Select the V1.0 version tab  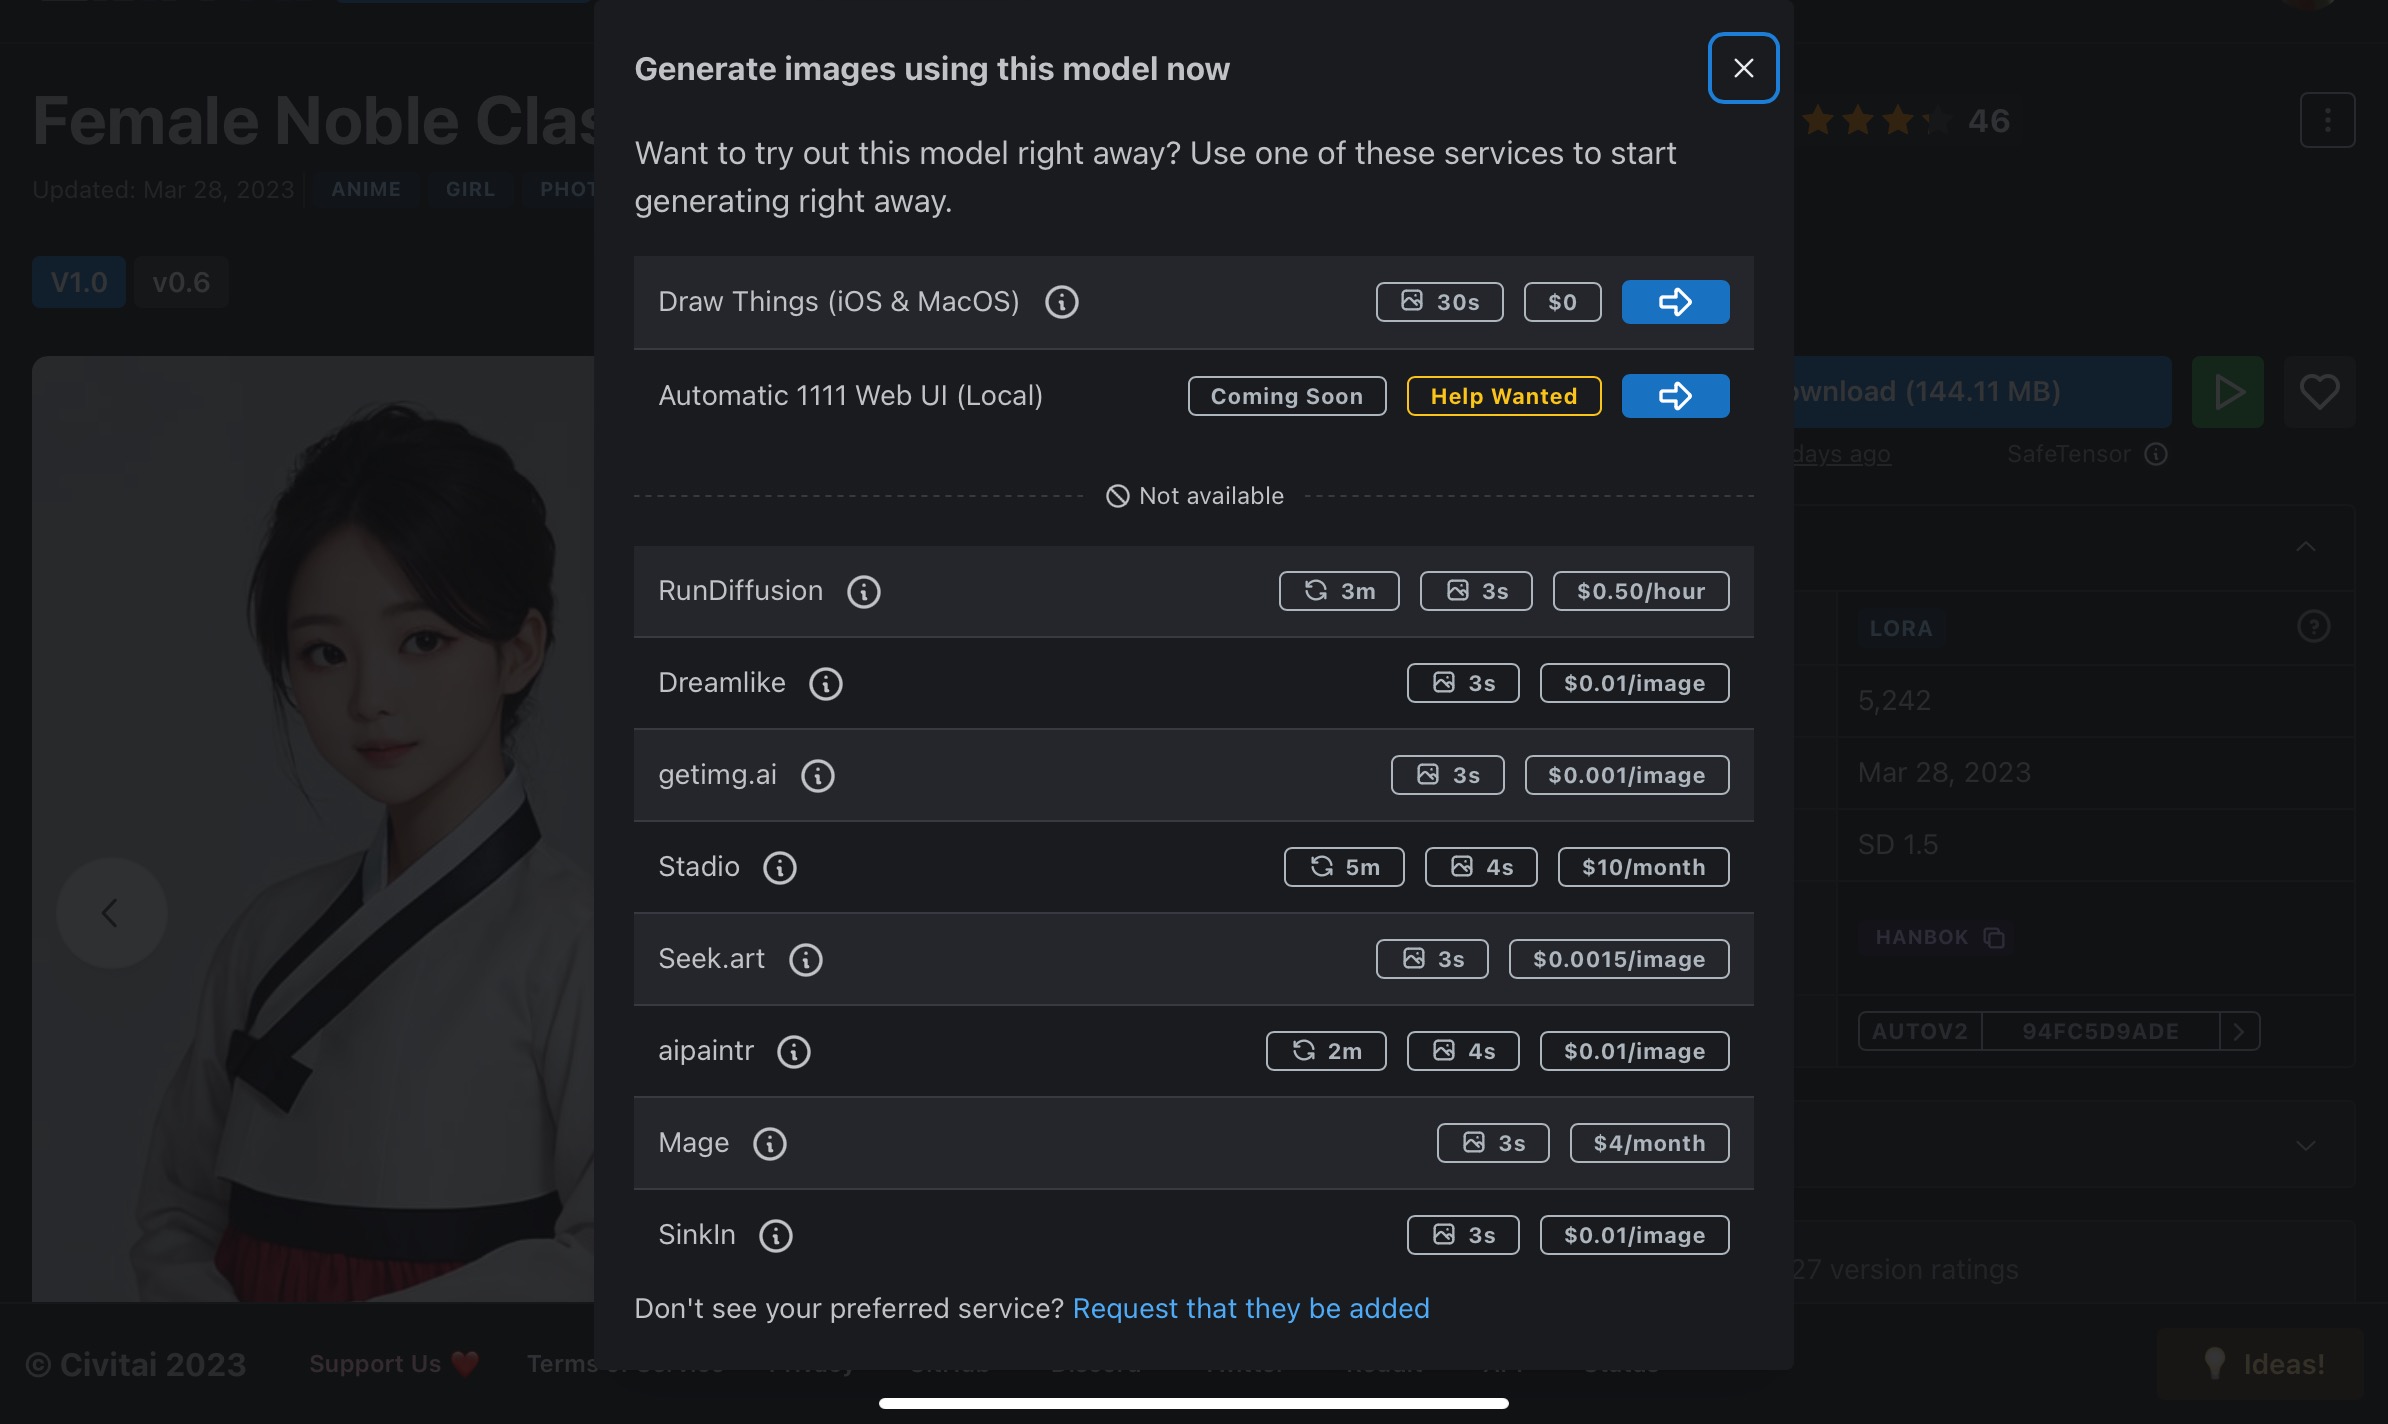78,282
